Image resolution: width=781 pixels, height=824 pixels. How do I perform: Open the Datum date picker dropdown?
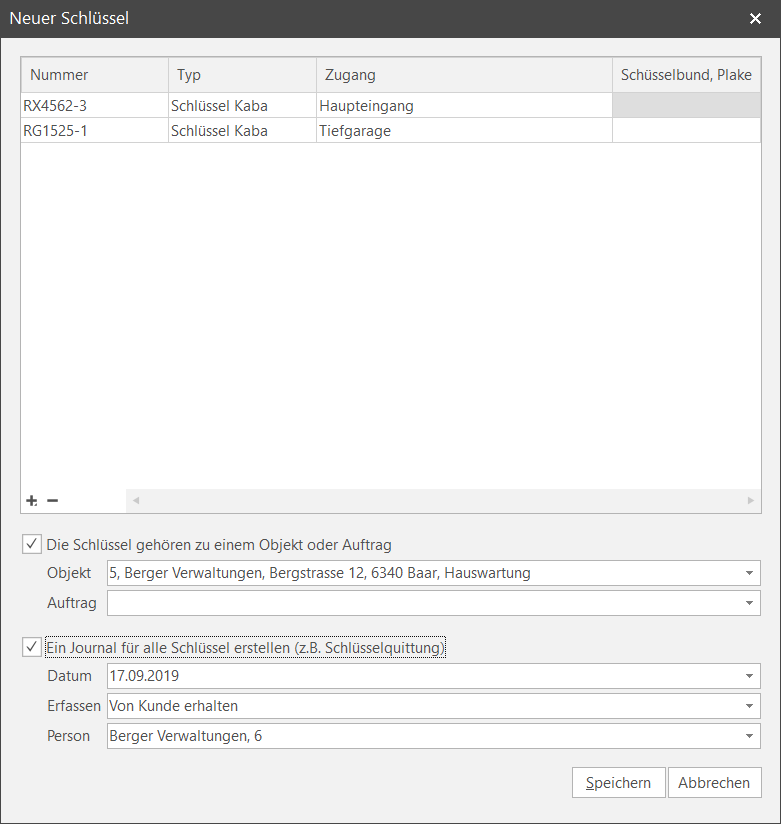click(x=749, y=676)
